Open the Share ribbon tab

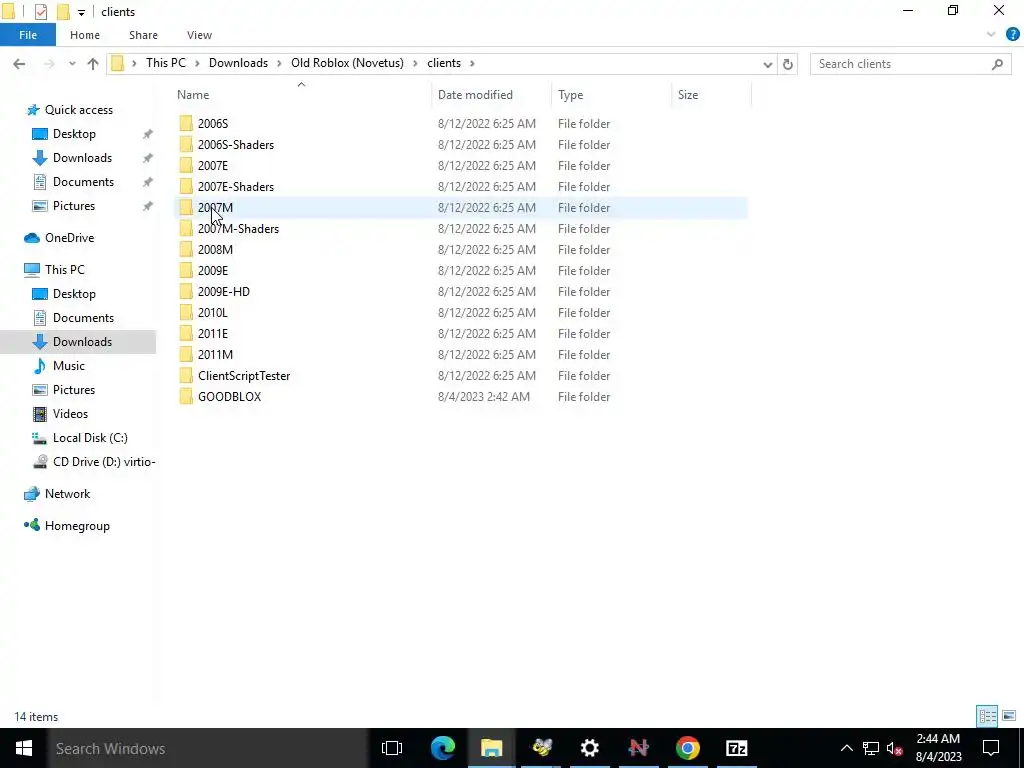click(x=143, y=35)
